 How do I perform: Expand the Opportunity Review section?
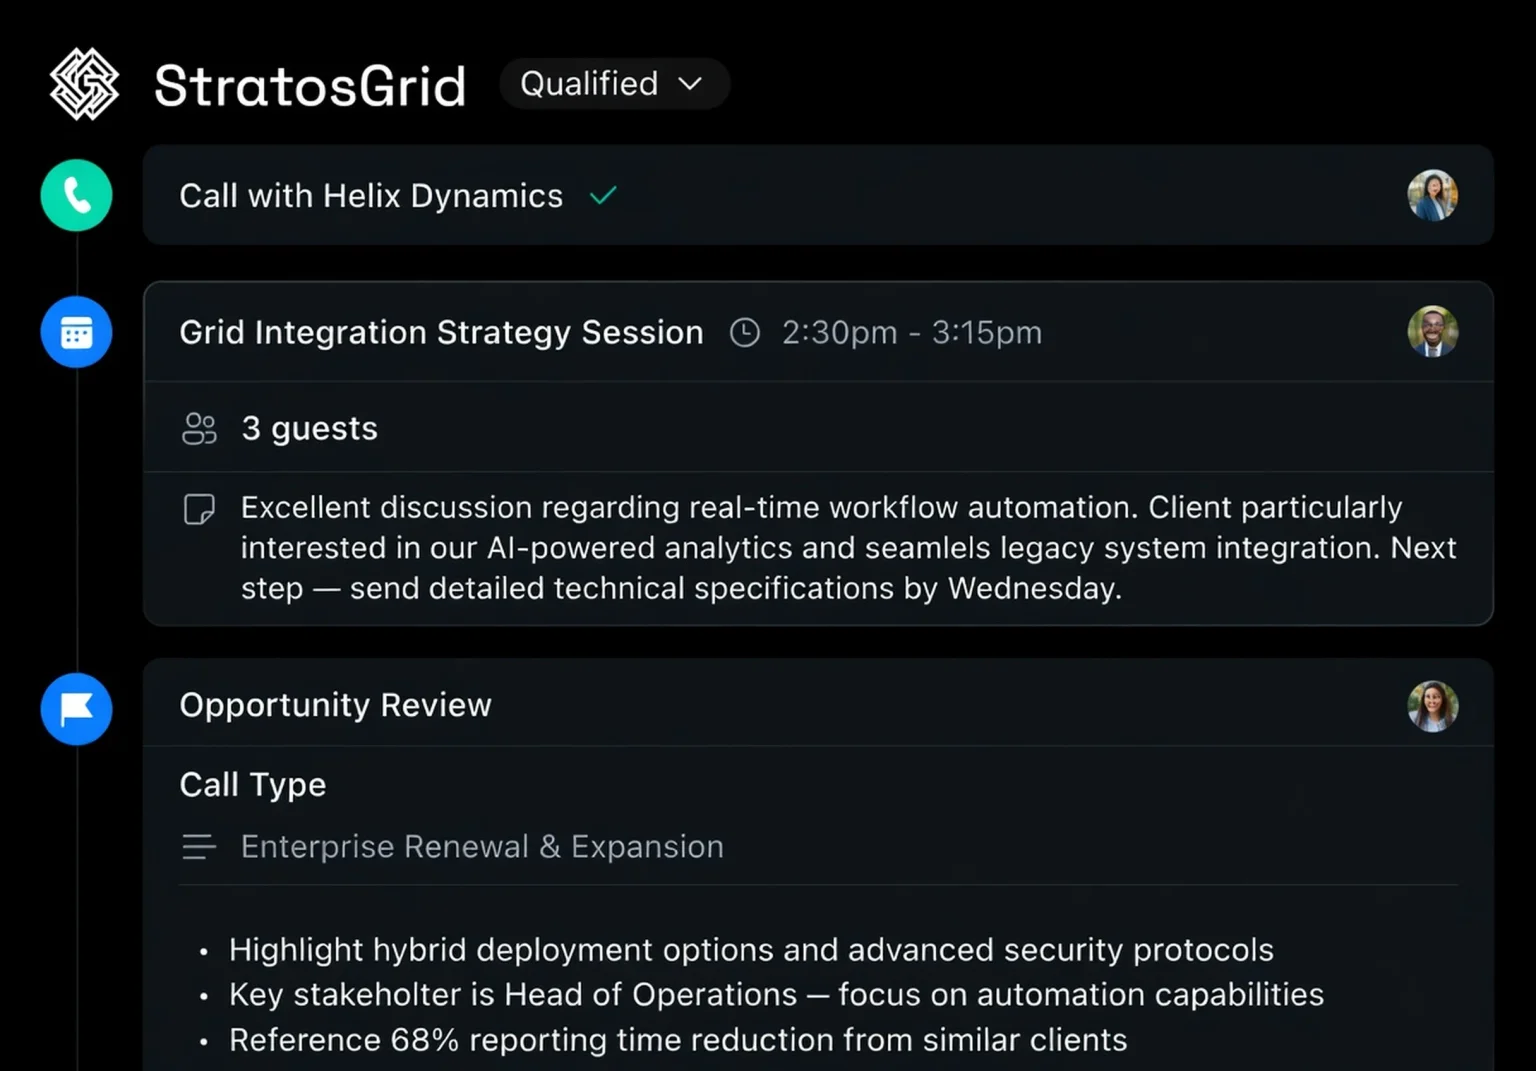click(x=335, y=705)
